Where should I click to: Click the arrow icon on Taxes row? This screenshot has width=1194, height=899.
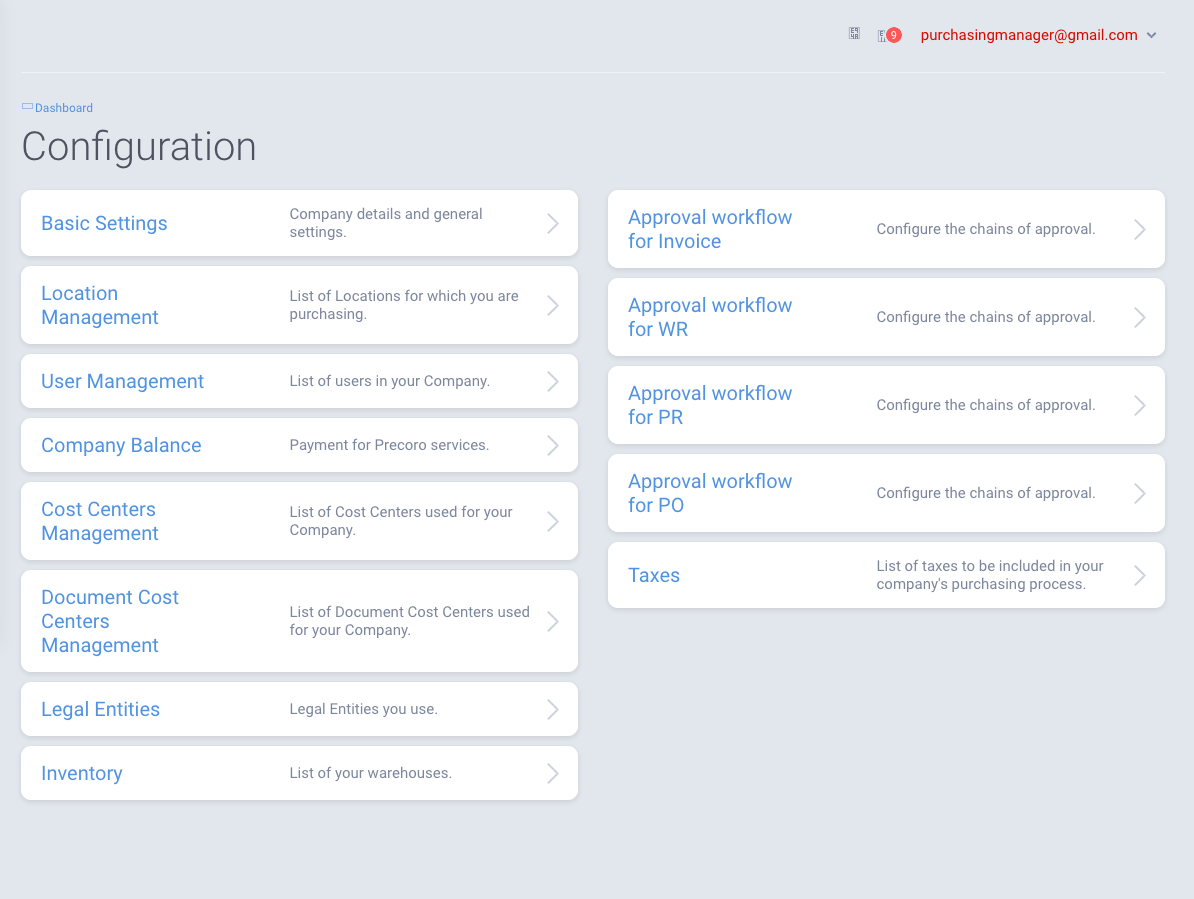coord(1139,575)
